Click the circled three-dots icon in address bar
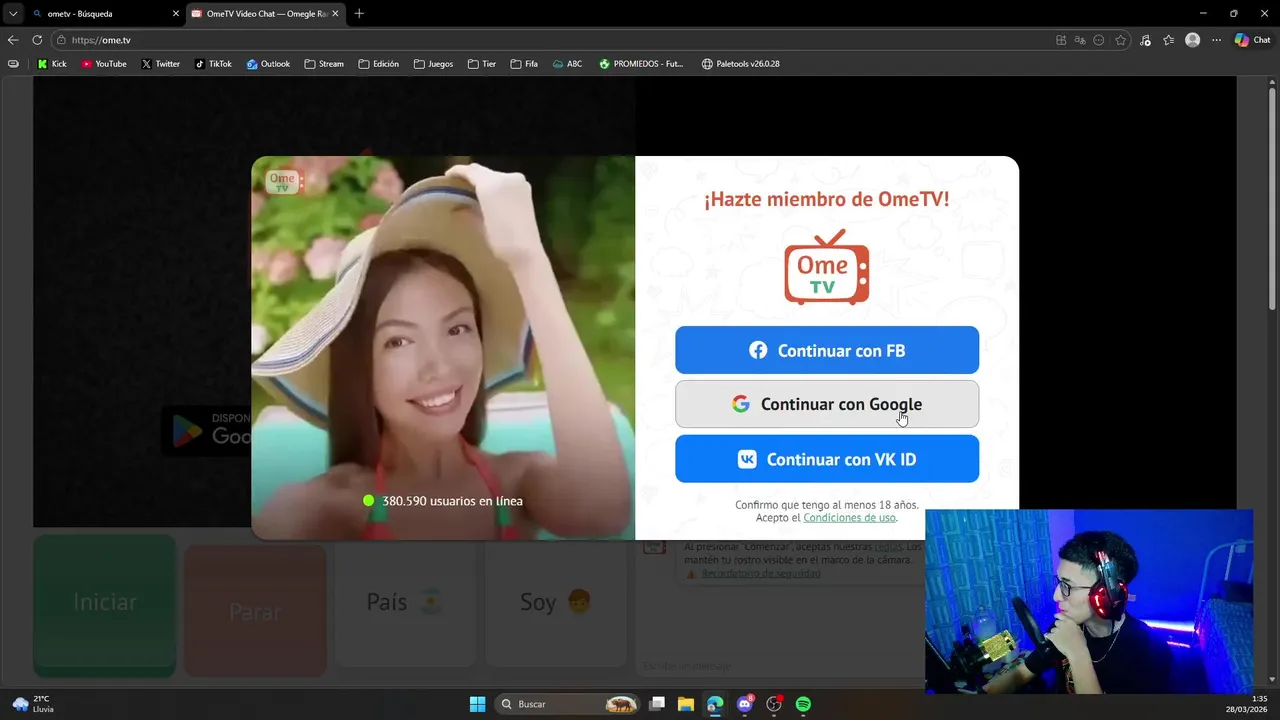This screenshot has height=720, width=1280. [1099, 40]
